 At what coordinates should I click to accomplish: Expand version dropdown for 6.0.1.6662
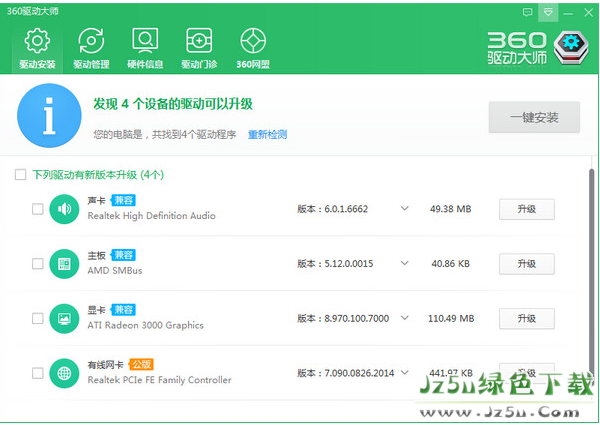404,208
